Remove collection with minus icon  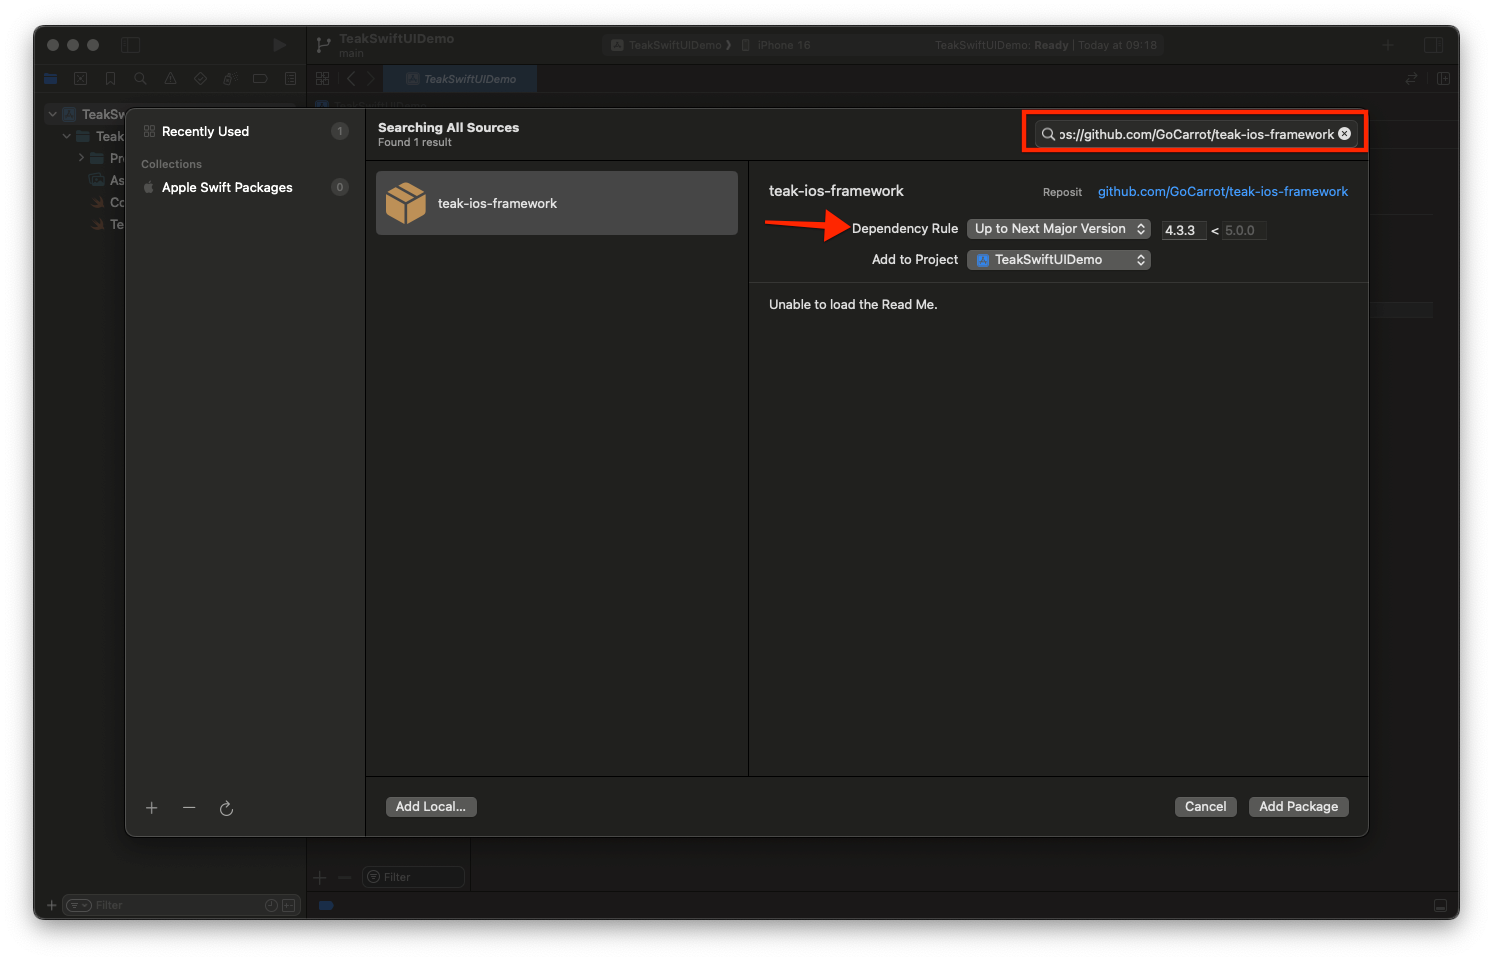tap(189, 808)
